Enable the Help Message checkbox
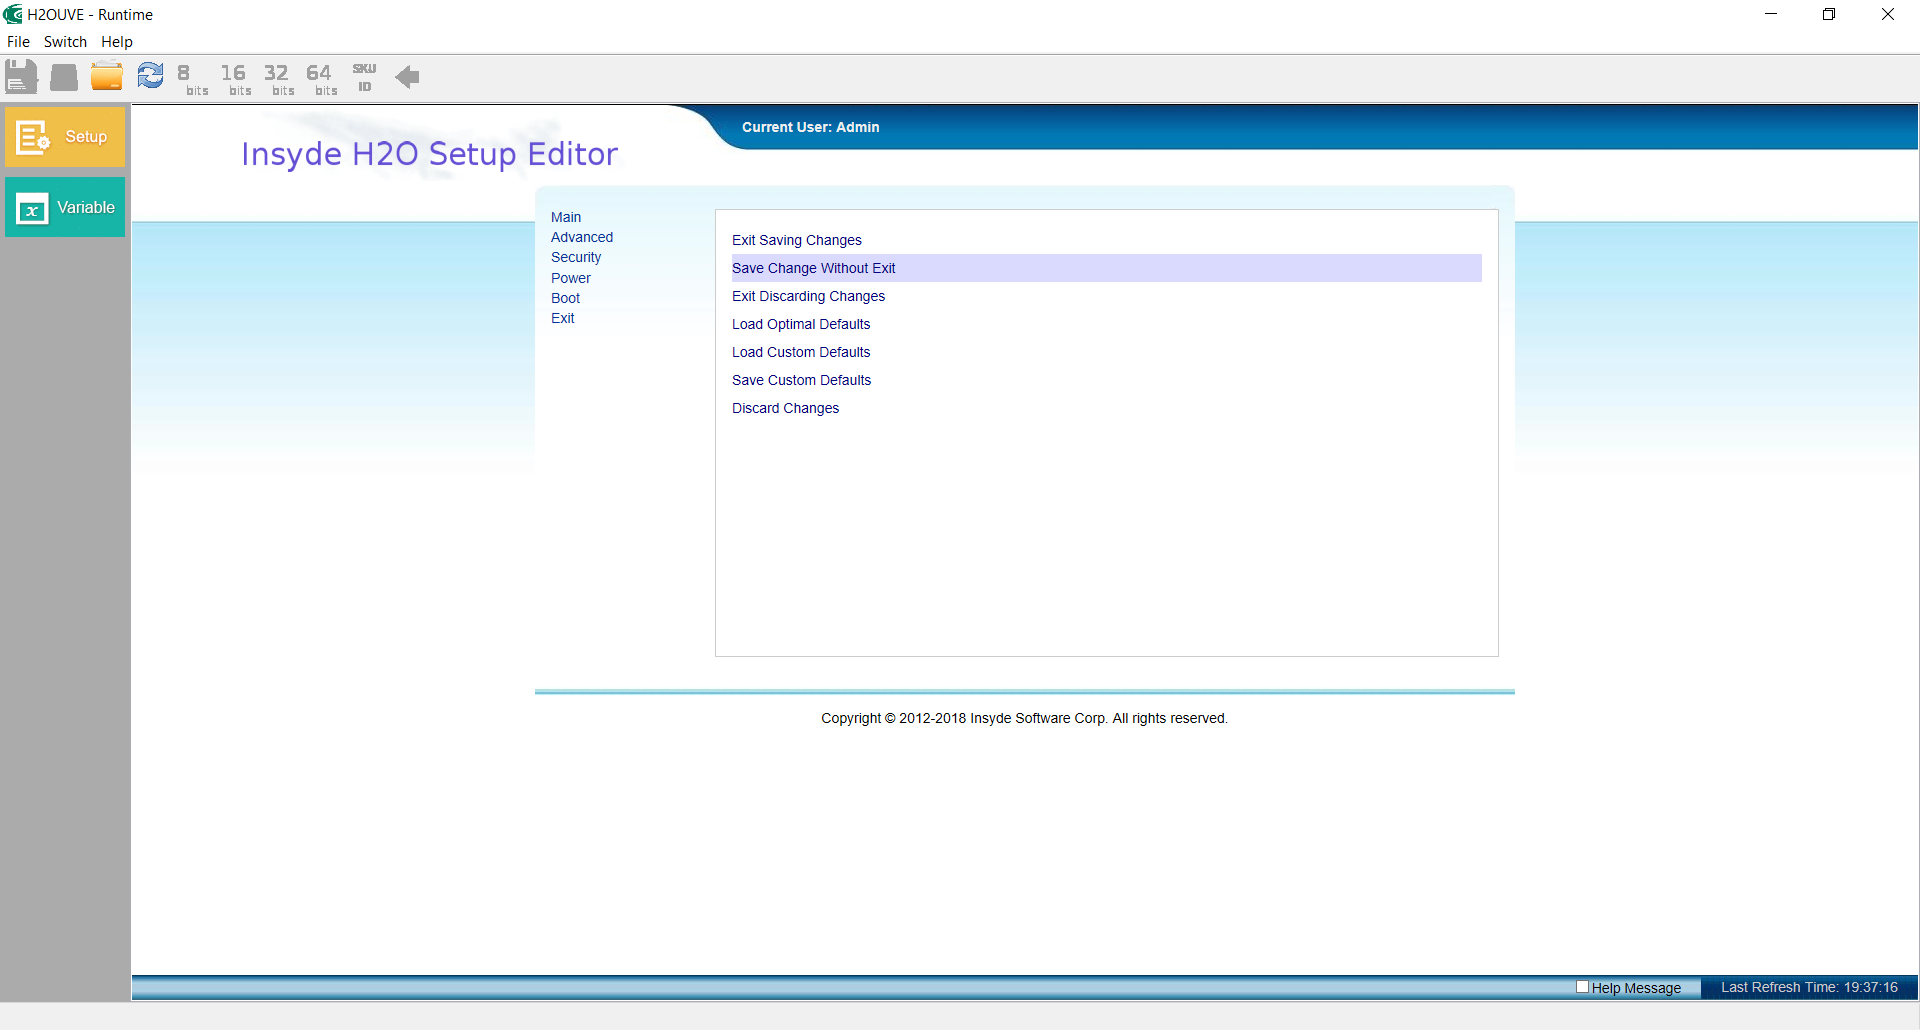This screenshot has width=1920, height=1030. click(x=1582, y=987)
